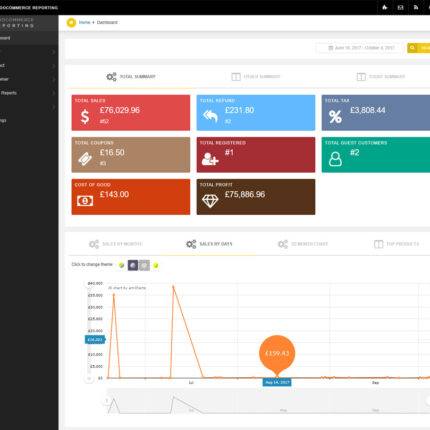The height and width of the screenshot is (430, 430).
Task: Open the Reports item in sidebar
Action: (x=29, y=93)
